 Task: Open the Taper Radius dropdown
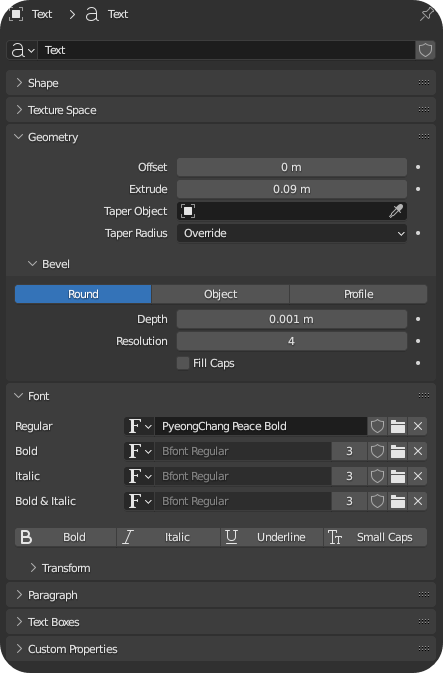[x=292, y=233]
